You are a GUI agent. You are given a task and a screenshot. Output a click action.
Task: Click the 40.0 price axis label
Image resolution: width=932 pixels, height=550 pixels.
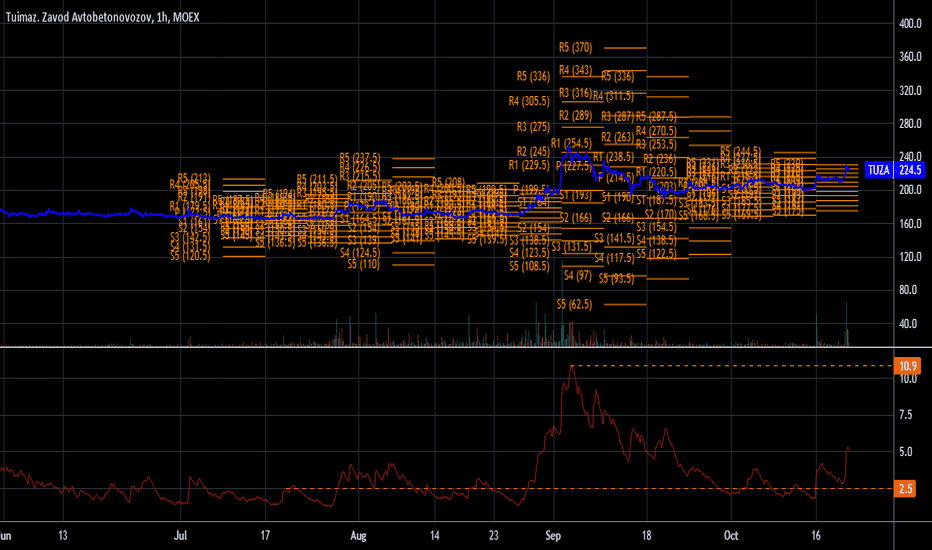coord(908,324)
